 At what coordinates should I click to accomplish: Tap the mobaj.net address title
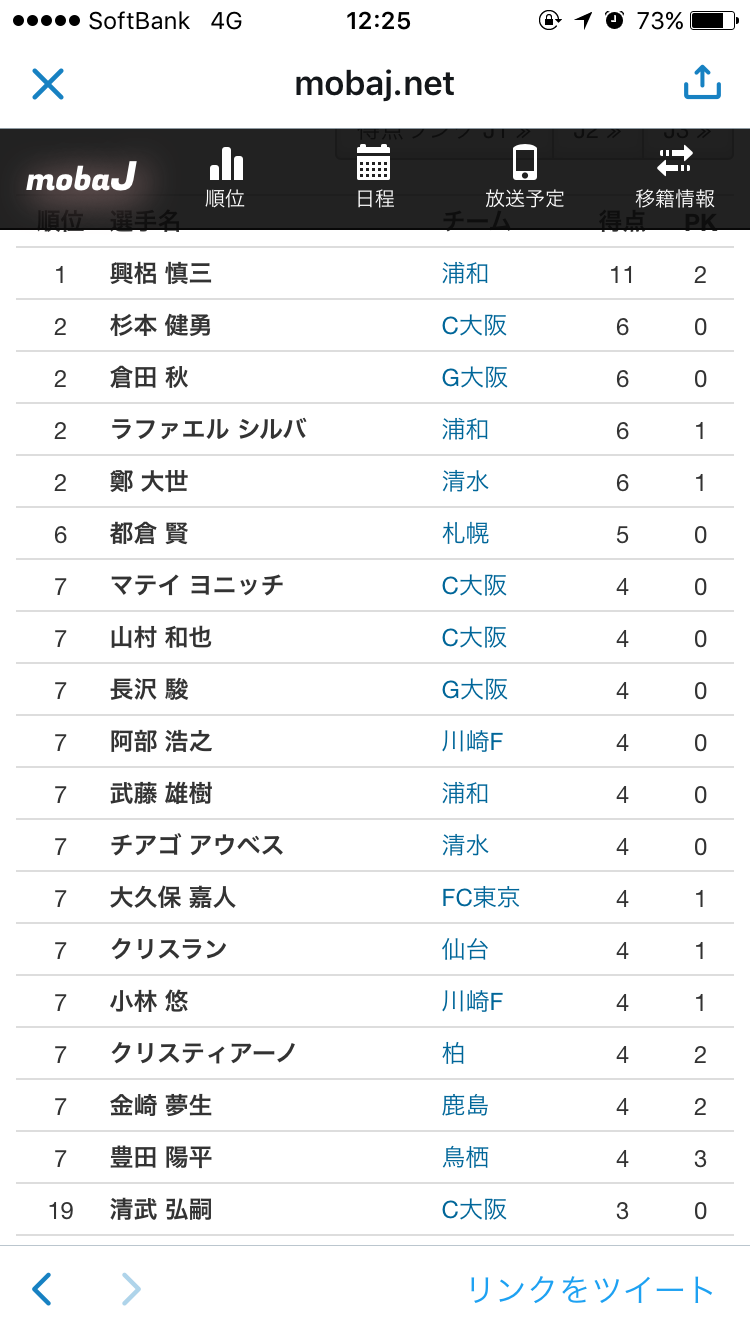point(375,83)
